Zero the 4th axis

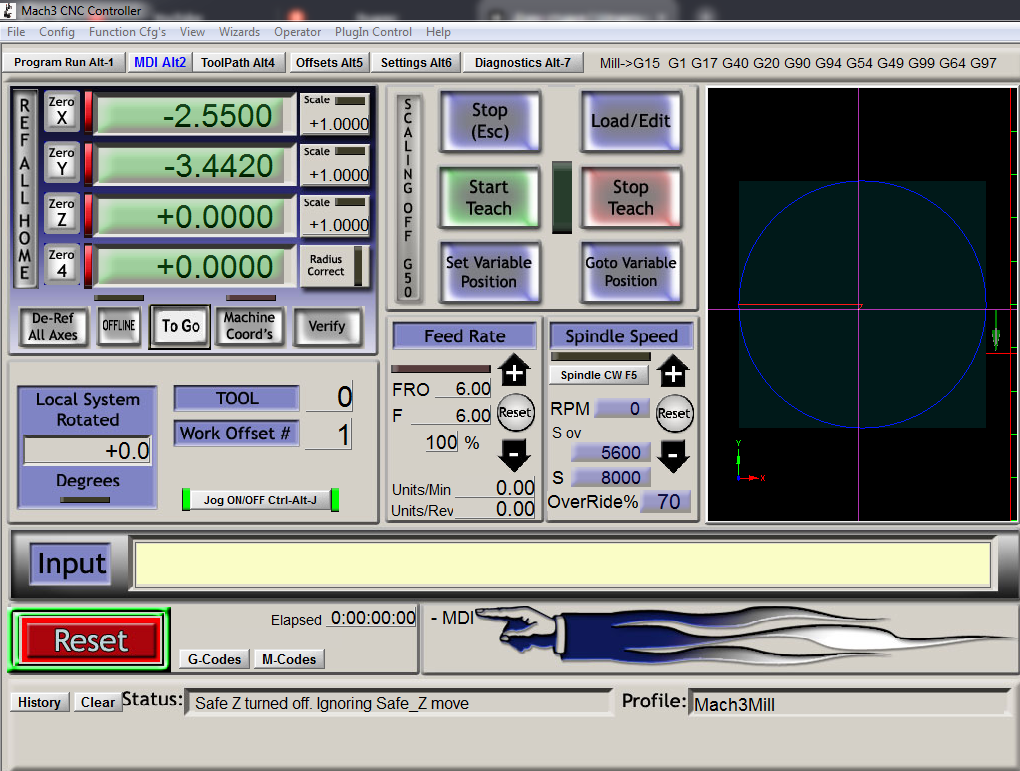62,264
